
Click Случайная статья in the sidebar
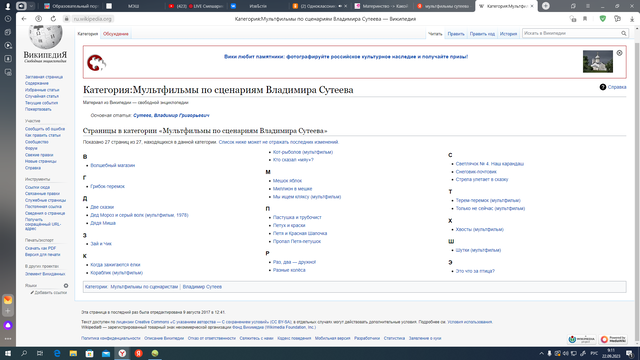click(42, 96)
